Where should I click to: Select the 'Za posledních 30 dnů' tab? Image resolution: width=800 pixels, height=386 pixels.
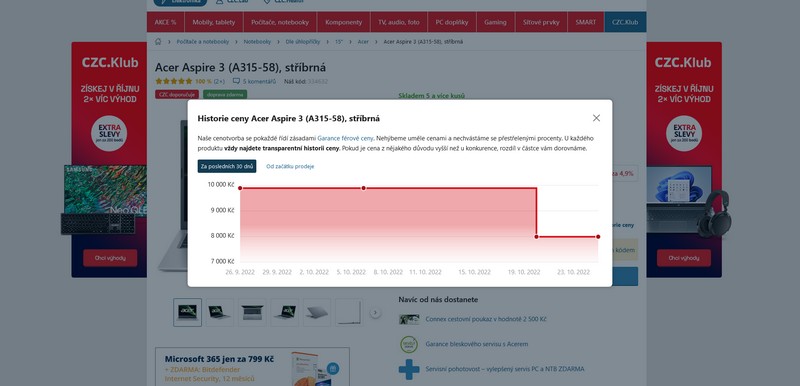coord(227,166)
